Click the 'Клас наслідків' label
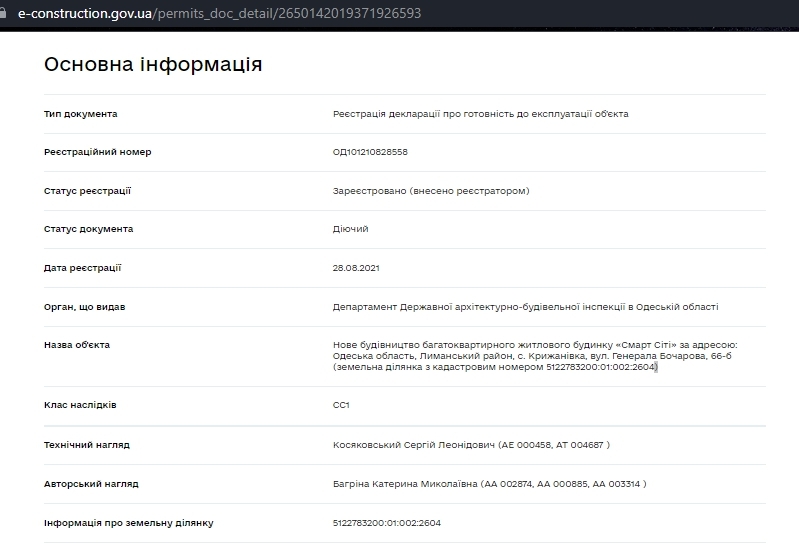The width and height of the screenshot is (799, 560). point(80,405)
